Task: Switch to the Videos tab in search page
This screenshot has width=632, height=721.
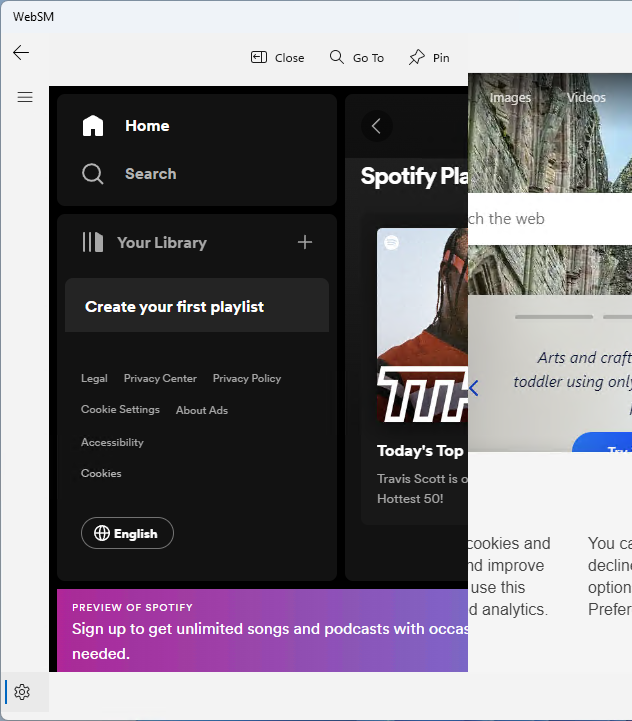Action: (x=586, y=97)
